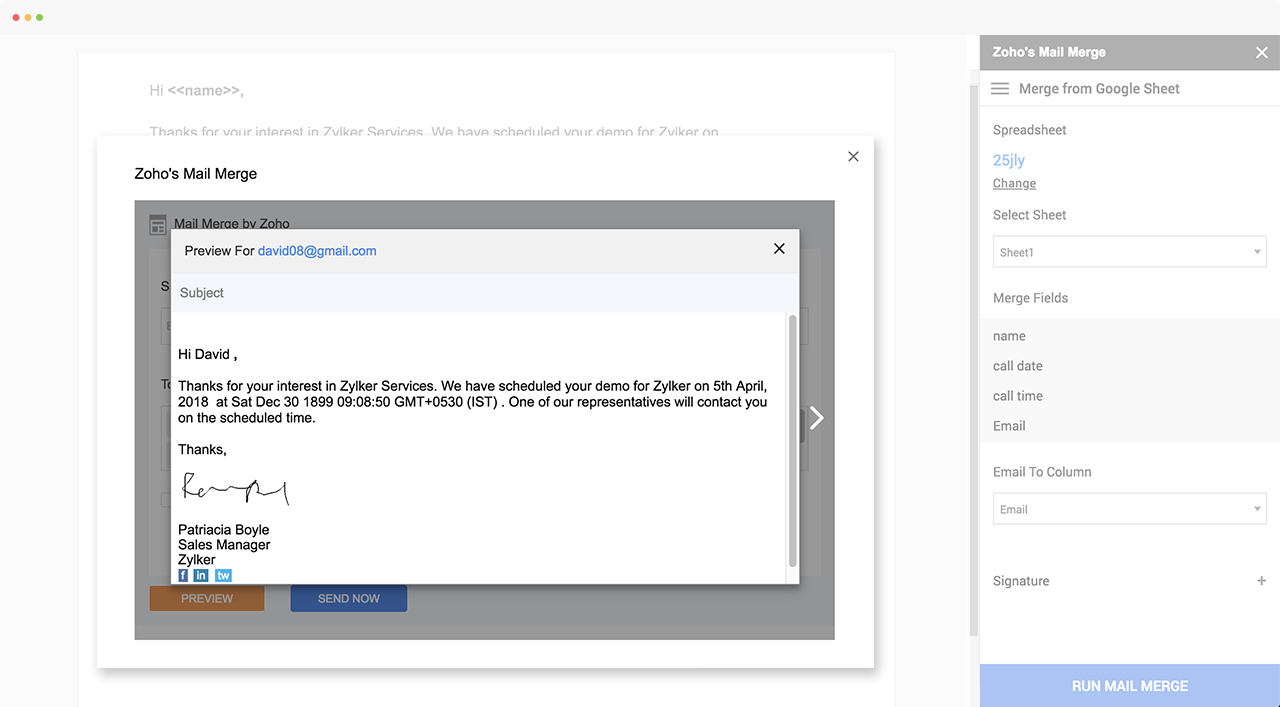The image size is (1280, 707).
Task: Click the document page vertical scrollbar
Action: (974, 360)
